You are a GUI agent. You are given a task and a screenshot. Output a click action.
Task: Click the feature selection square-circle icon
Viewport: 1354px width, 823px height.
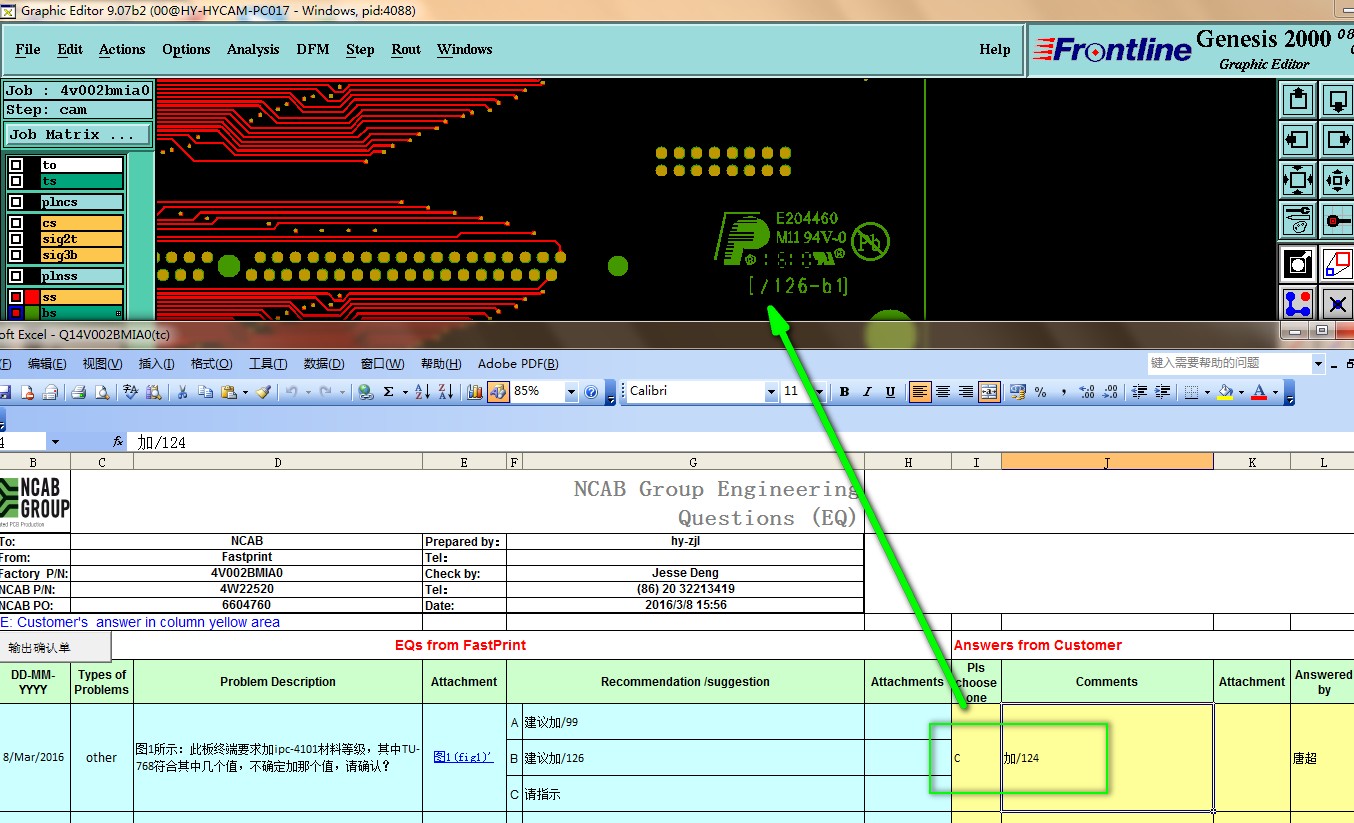(1298, 263)
